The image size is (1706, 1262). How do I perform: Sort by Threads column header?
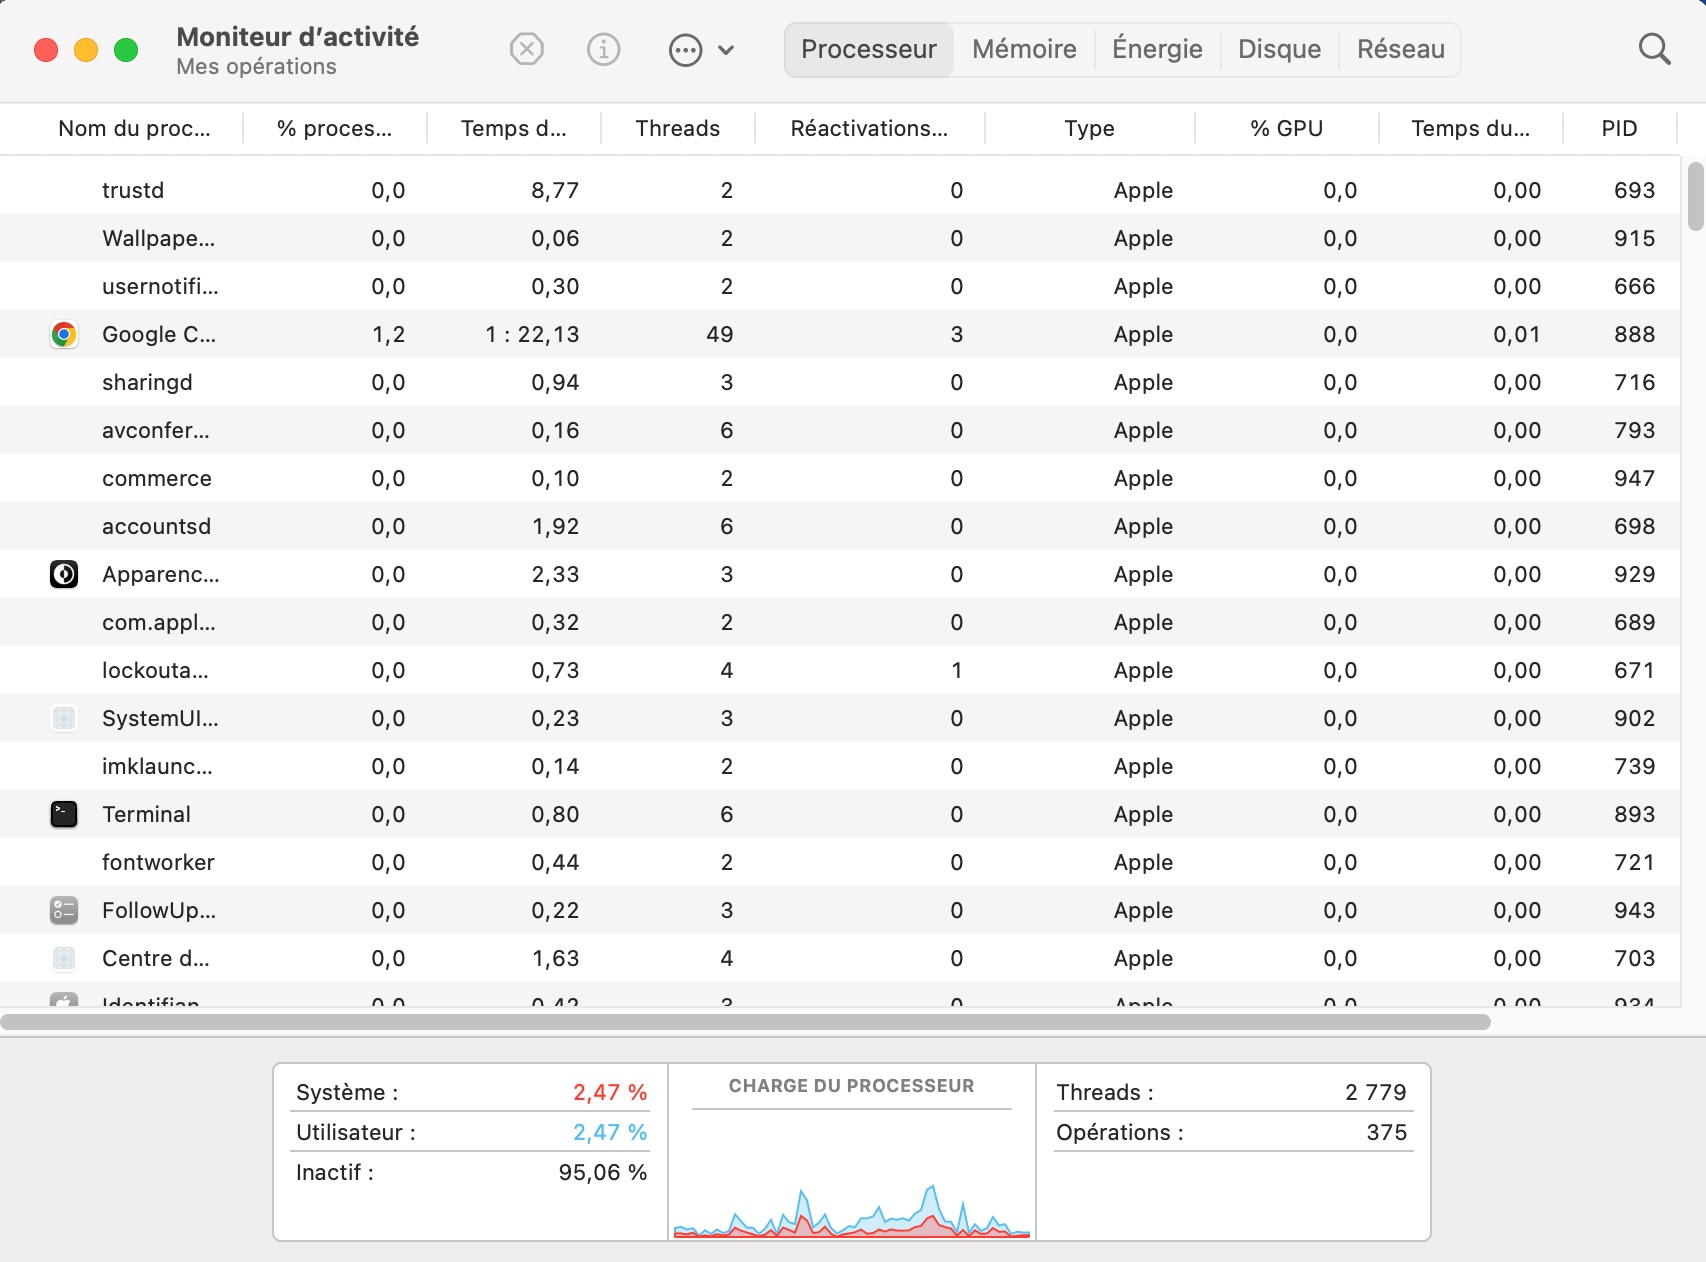tap(677, 129)
